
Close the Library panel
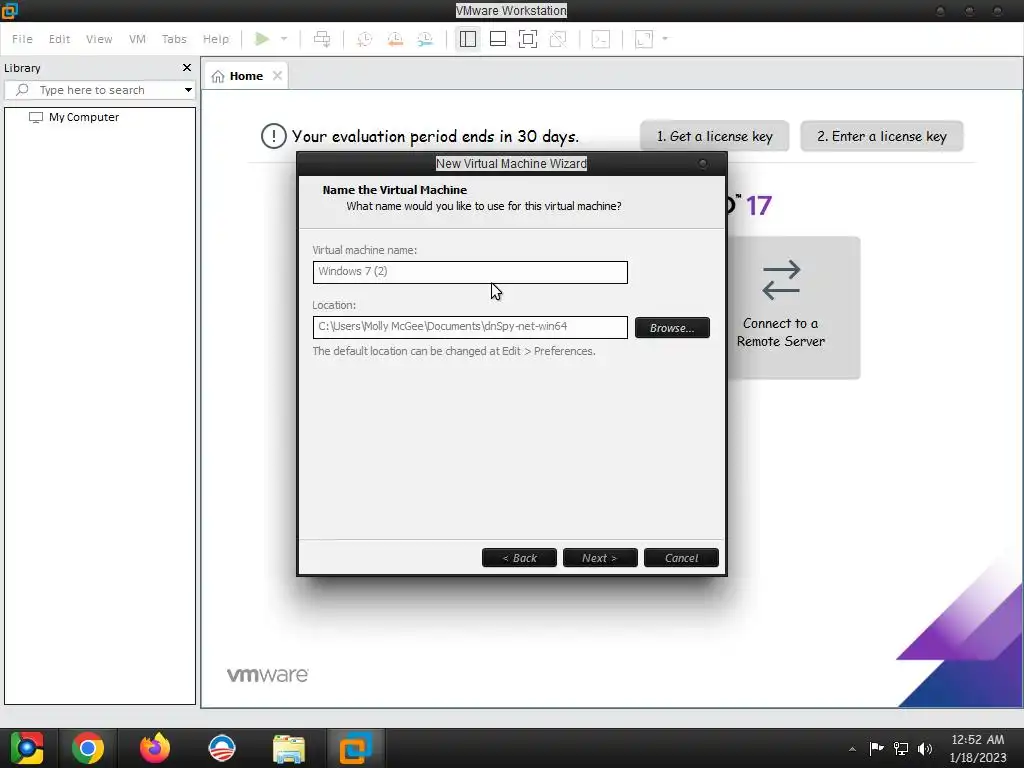click(187, 68)
